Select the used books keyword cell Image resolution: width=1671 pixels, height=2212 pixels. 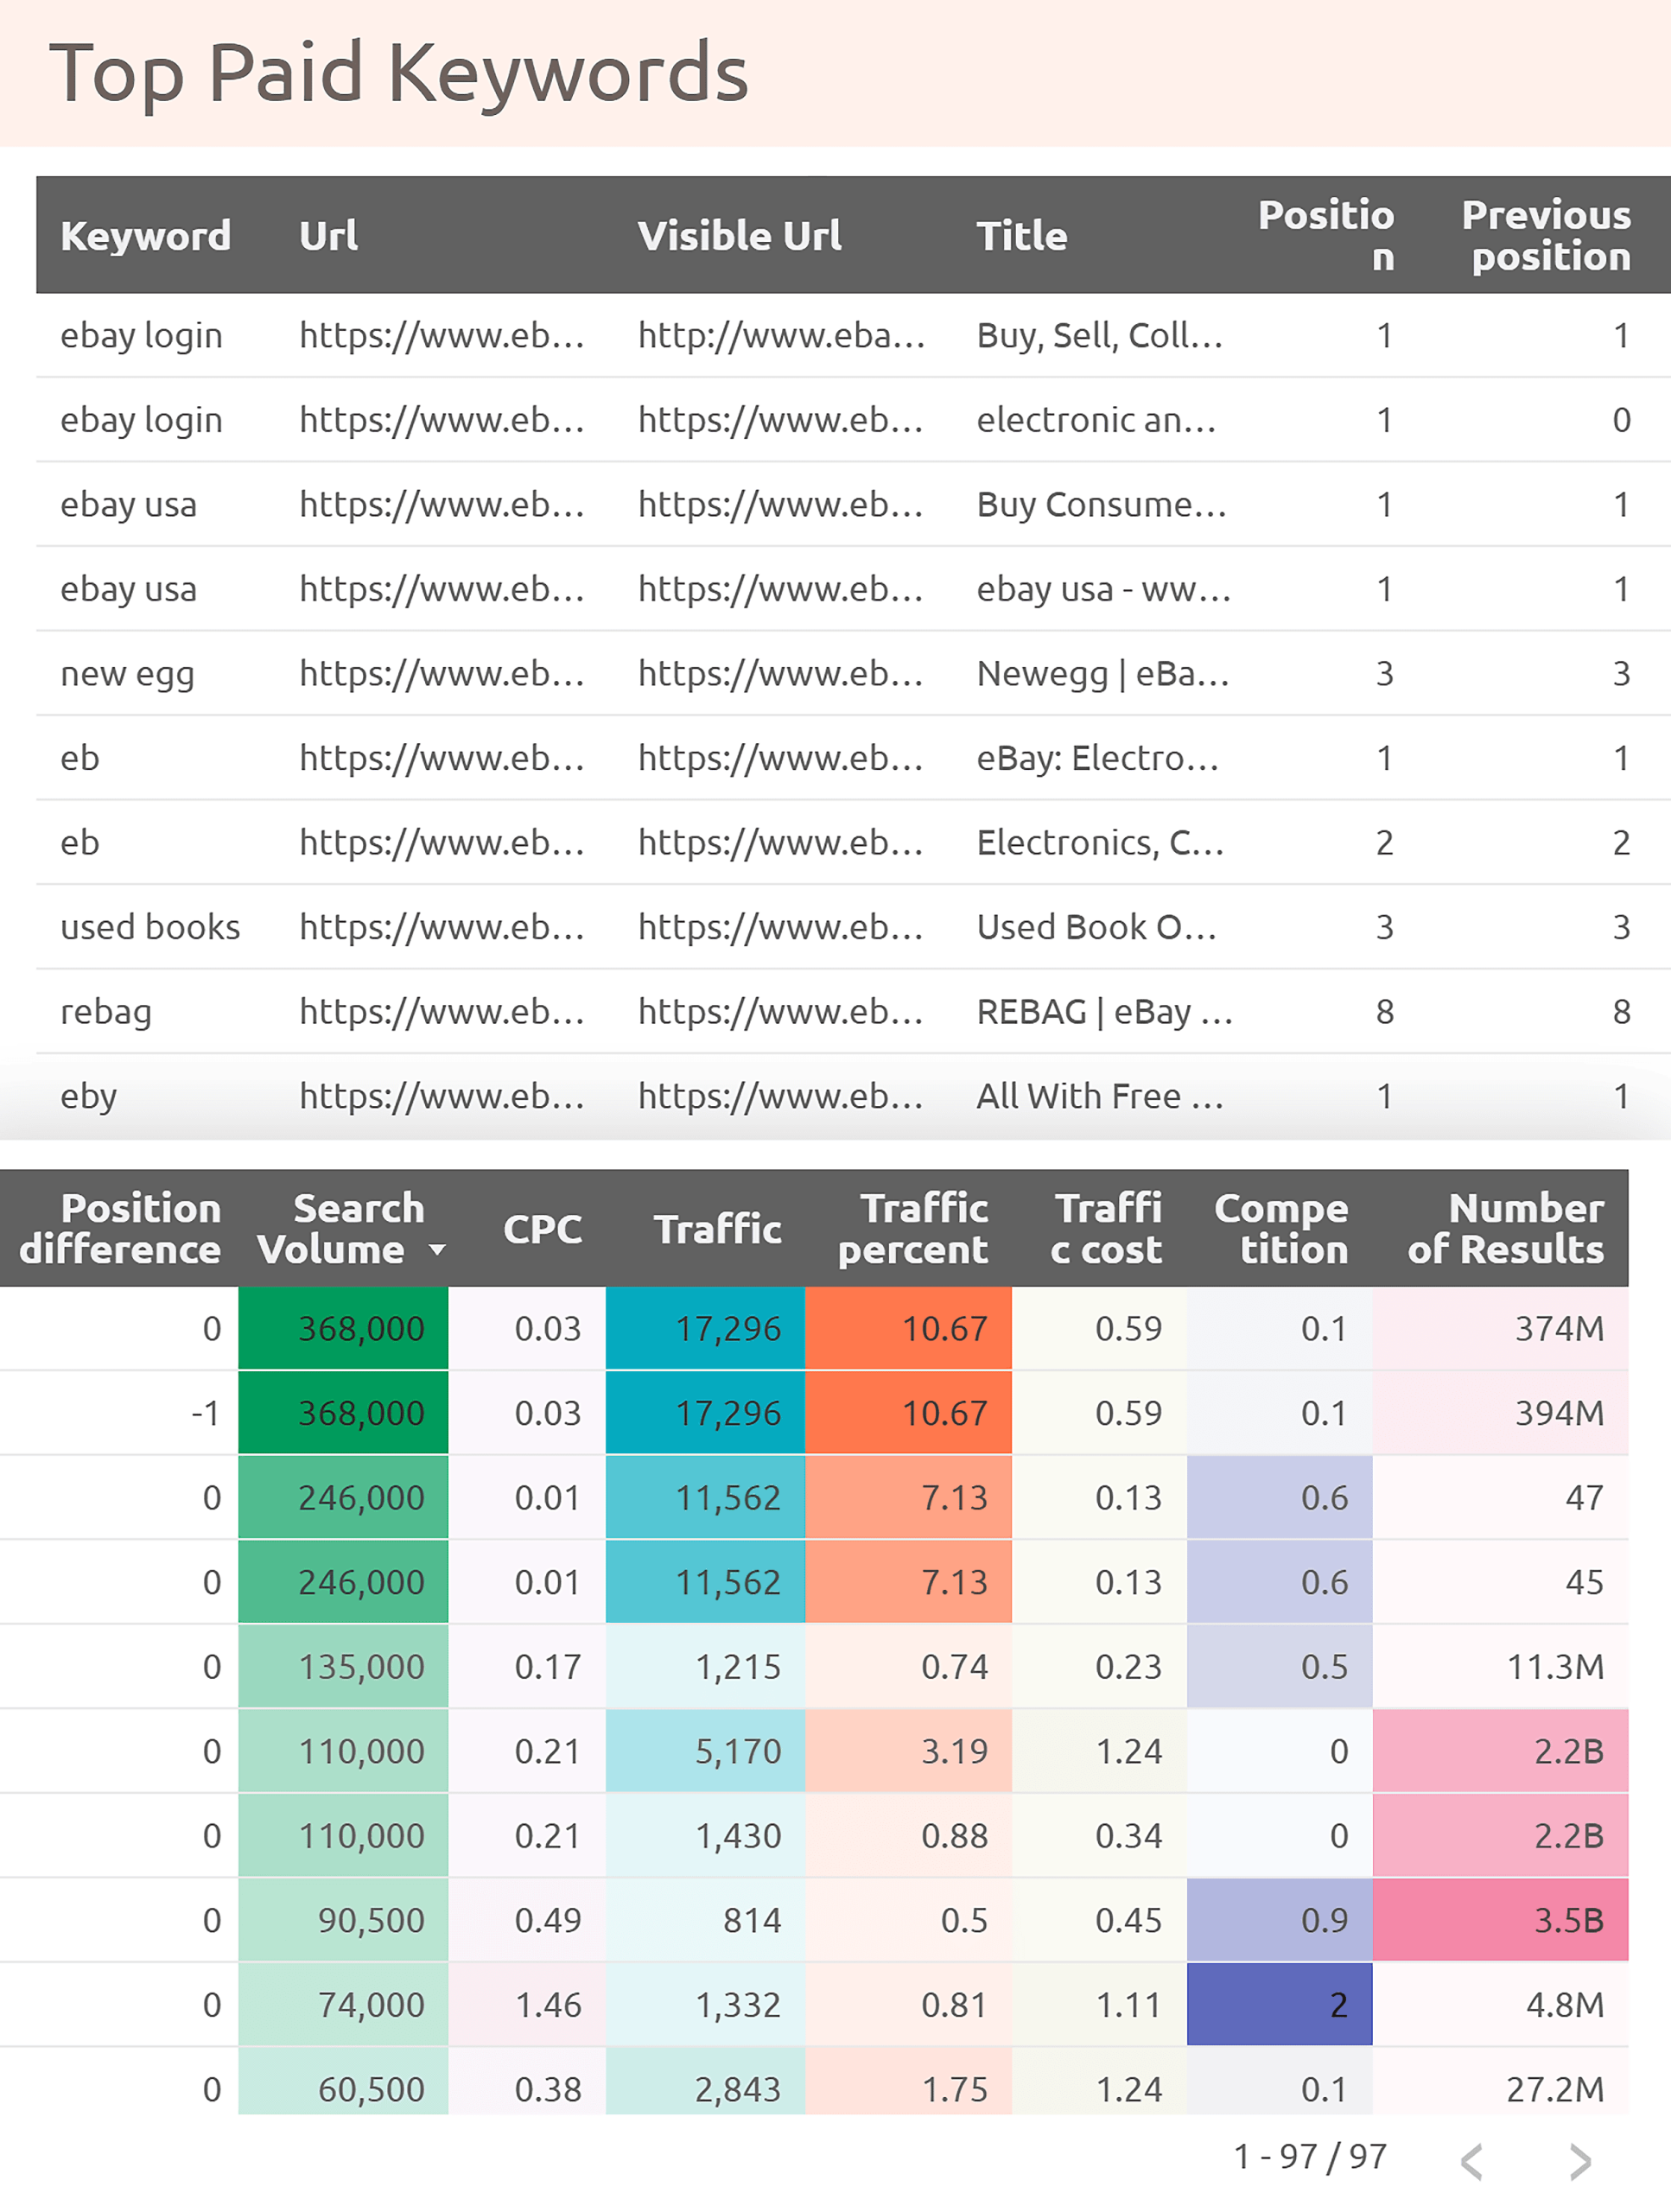click(150, 927)
